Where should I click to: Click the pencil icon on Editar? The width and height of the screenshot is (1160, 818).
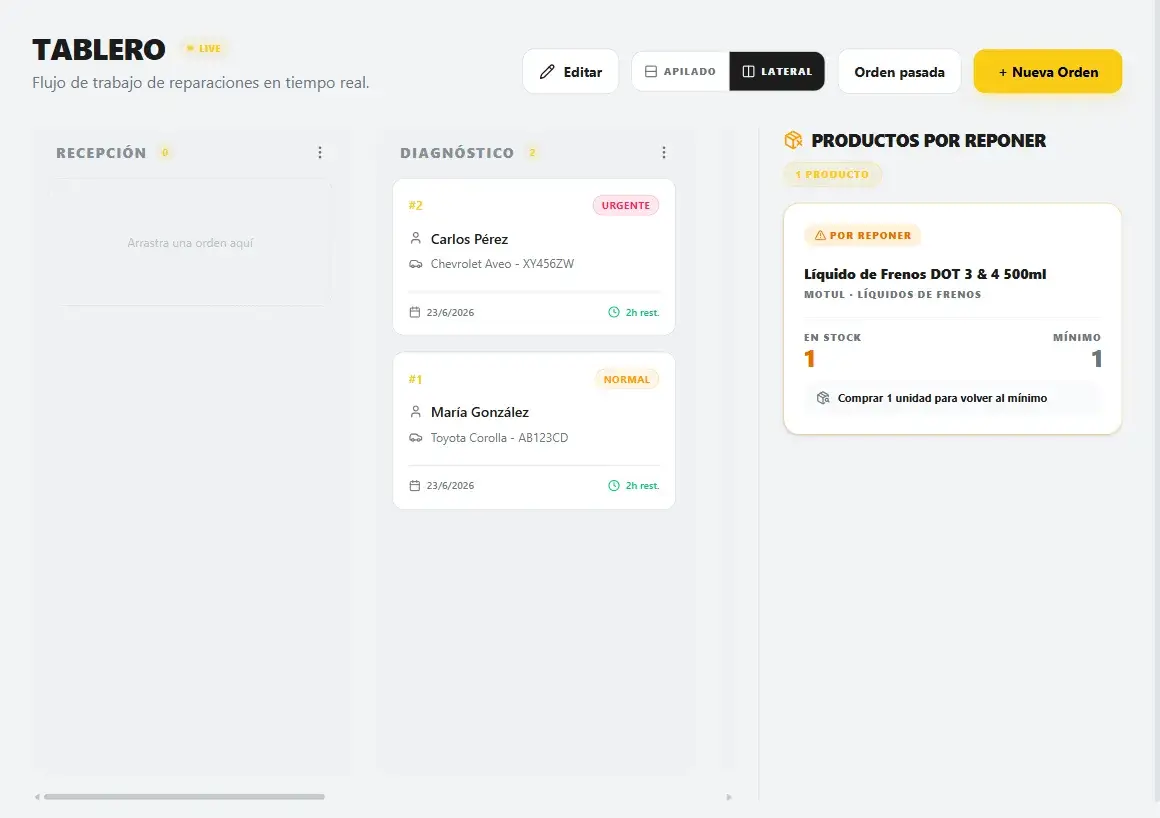(x=547, y=72)
